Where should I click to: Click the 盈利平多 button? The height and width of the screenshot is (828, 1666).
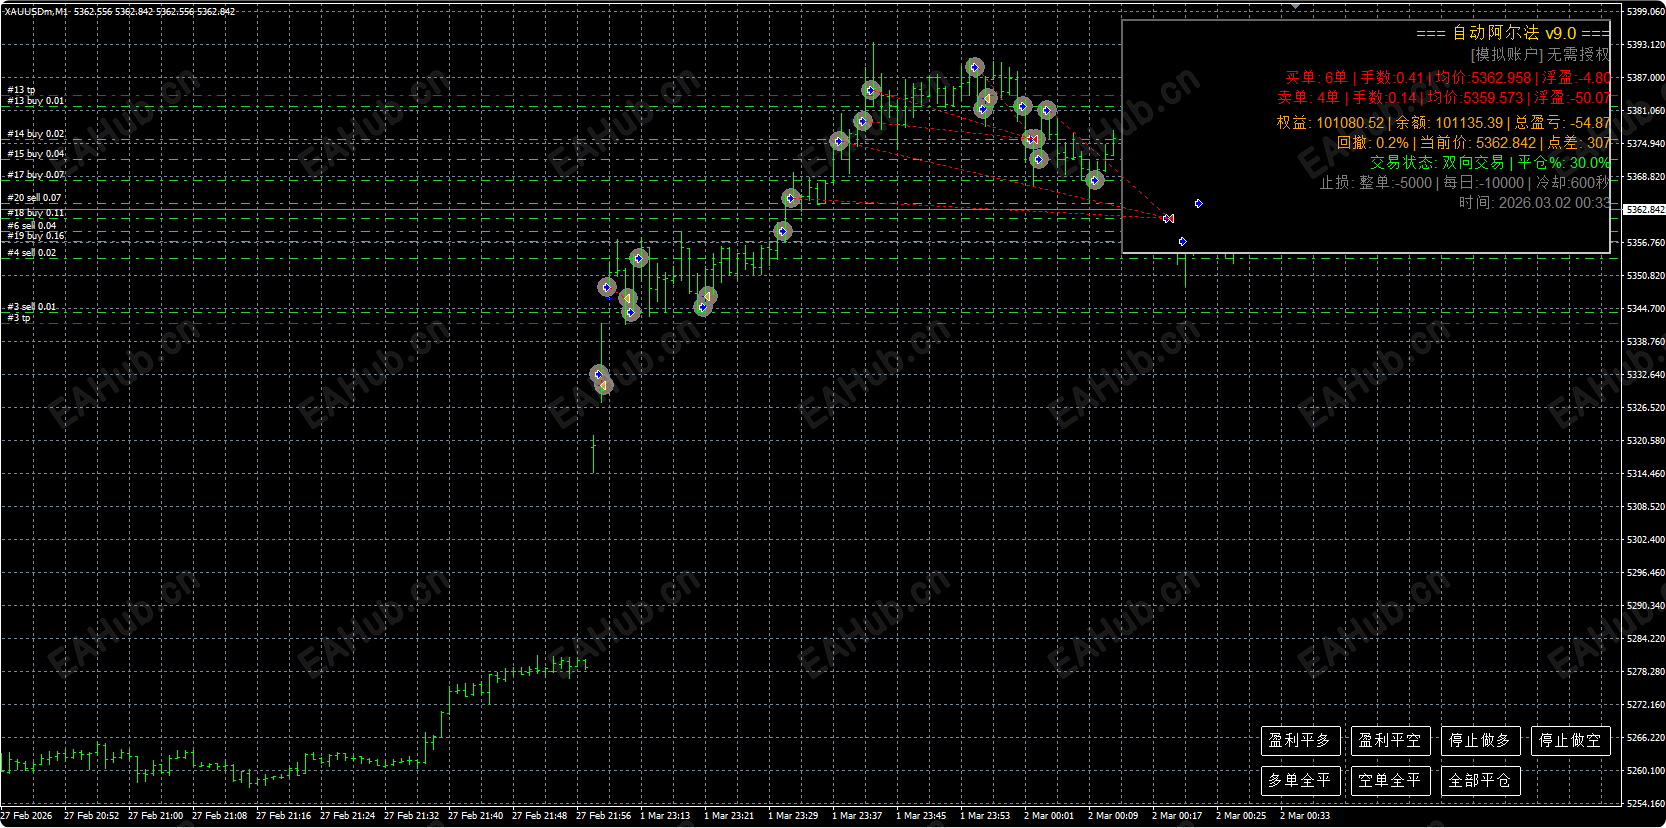[x=1301, y=741]
